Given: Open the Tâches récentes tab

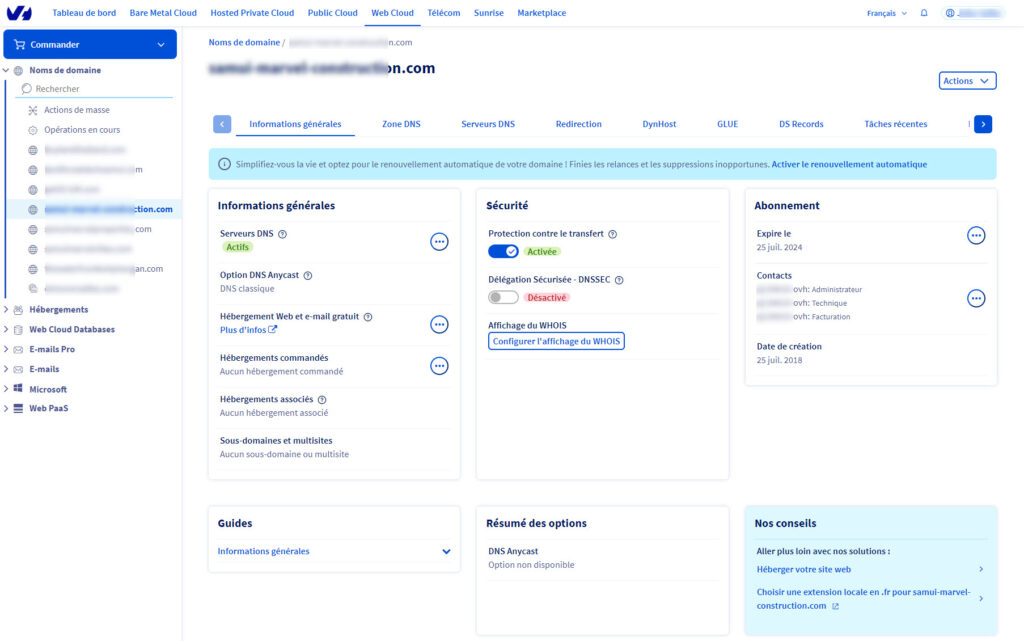Looking at the screenshot, I should pos(895,124).
